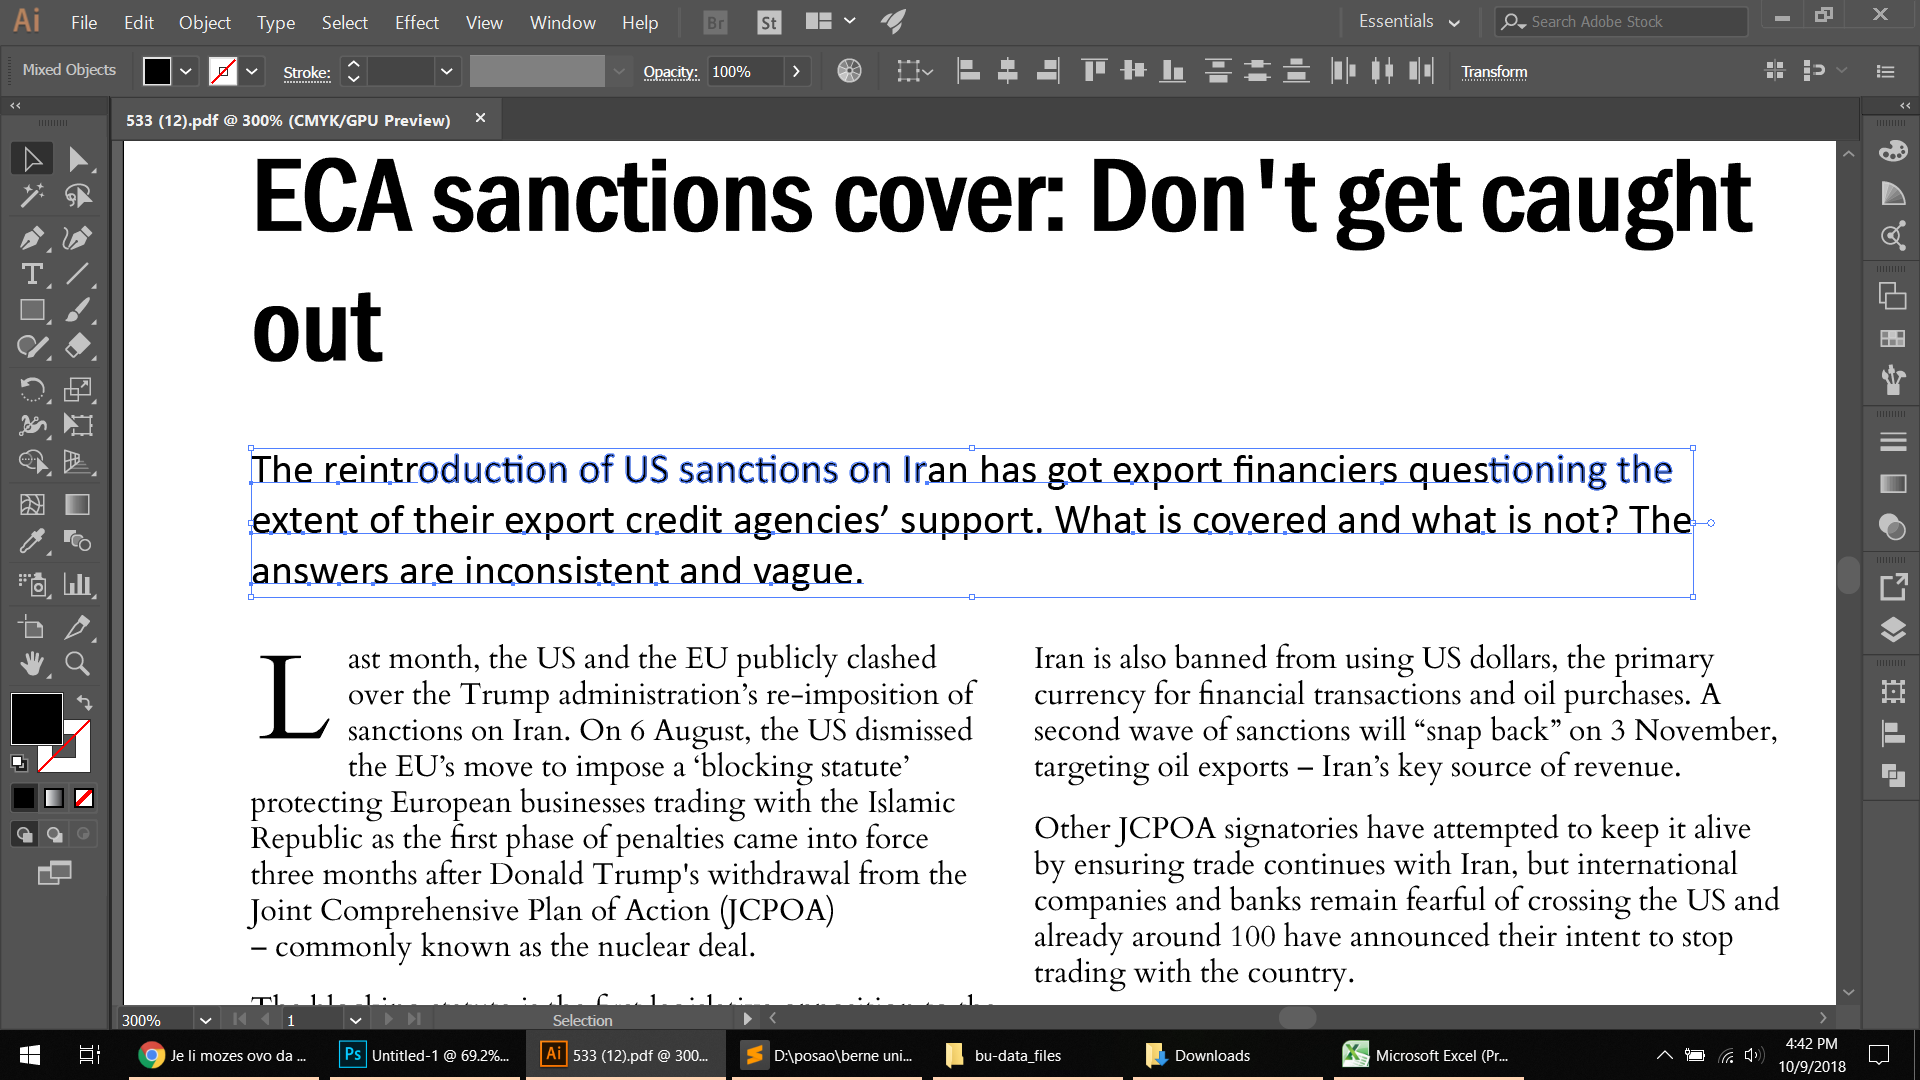Click the Horizontal Align Left icon
Viewport: 1920px width, 1080px height.
point(968,71)
